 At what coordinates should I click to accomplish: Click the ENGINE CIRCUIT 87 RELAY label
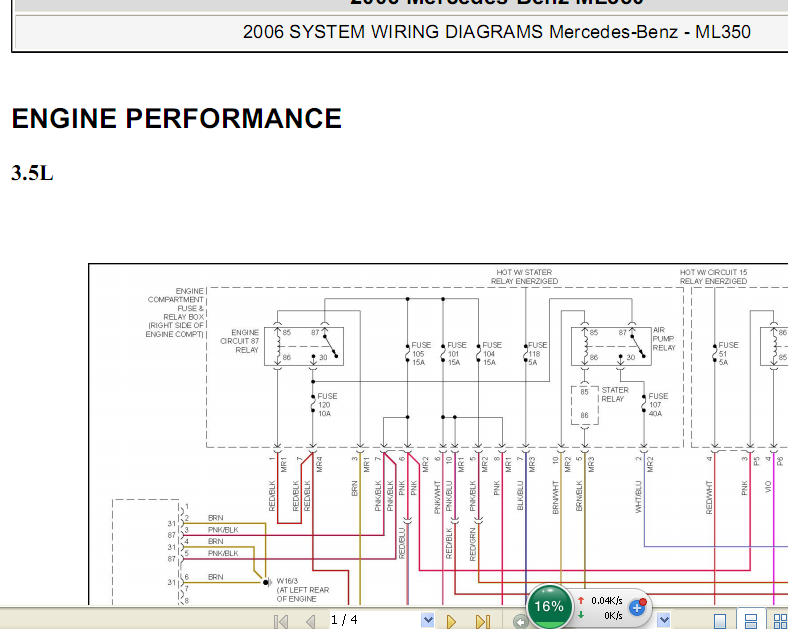click(240, 341)
